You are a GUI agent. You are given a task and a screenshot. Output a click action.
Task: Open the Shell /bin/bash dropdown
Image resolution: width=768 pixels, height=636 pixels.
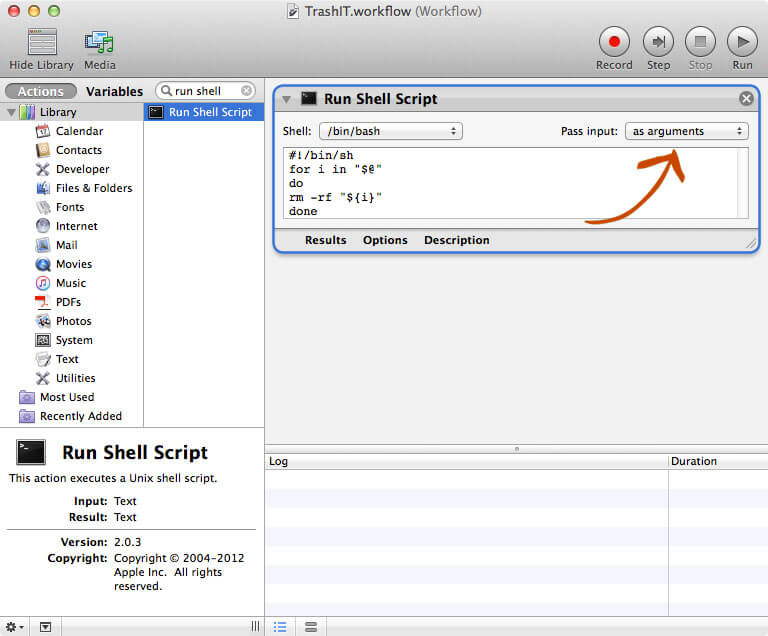click(390, 131)
